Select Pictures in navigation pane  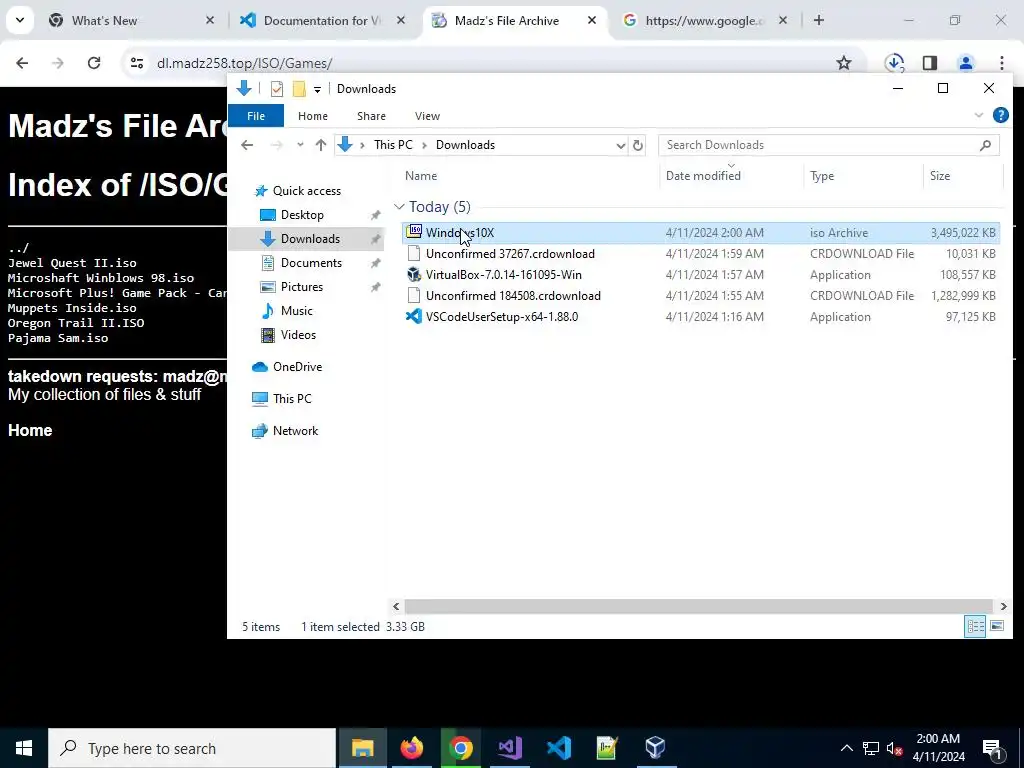302,287
